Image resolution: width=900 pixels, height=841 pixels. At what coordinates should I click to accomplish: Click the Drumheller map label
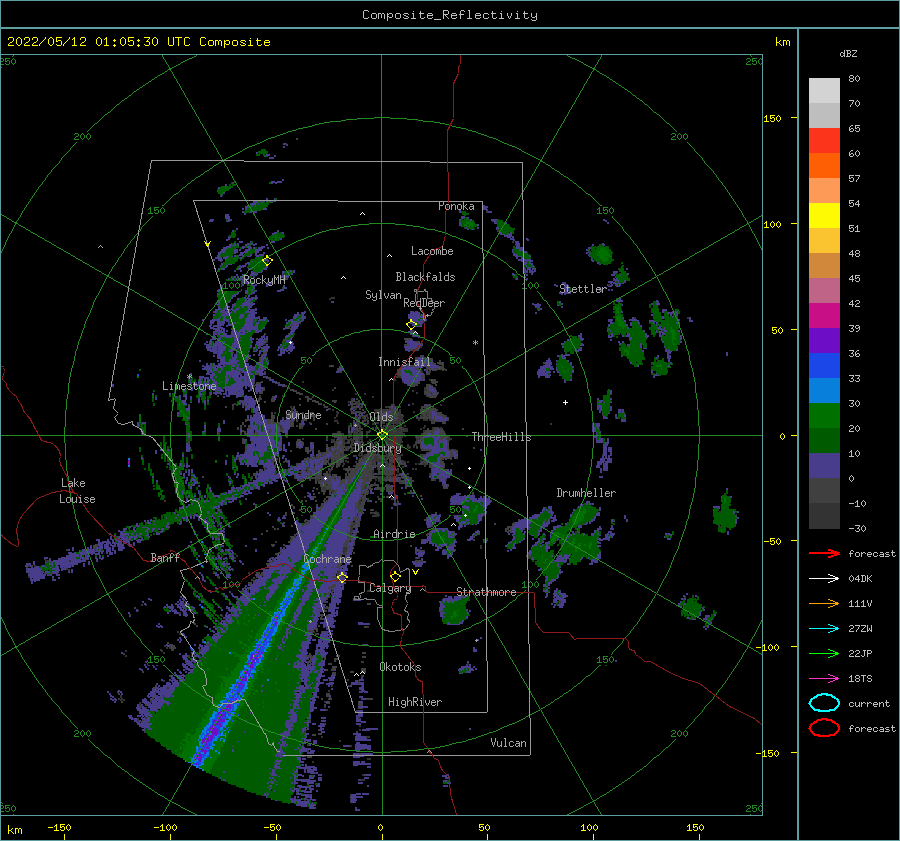(586, 493)
